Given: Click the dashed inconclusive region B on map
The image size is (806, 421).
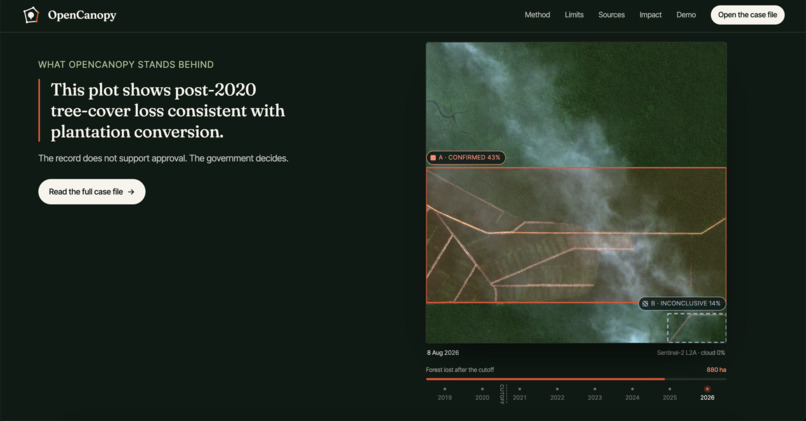Looking at the screenshot, I should pos(697,327).
